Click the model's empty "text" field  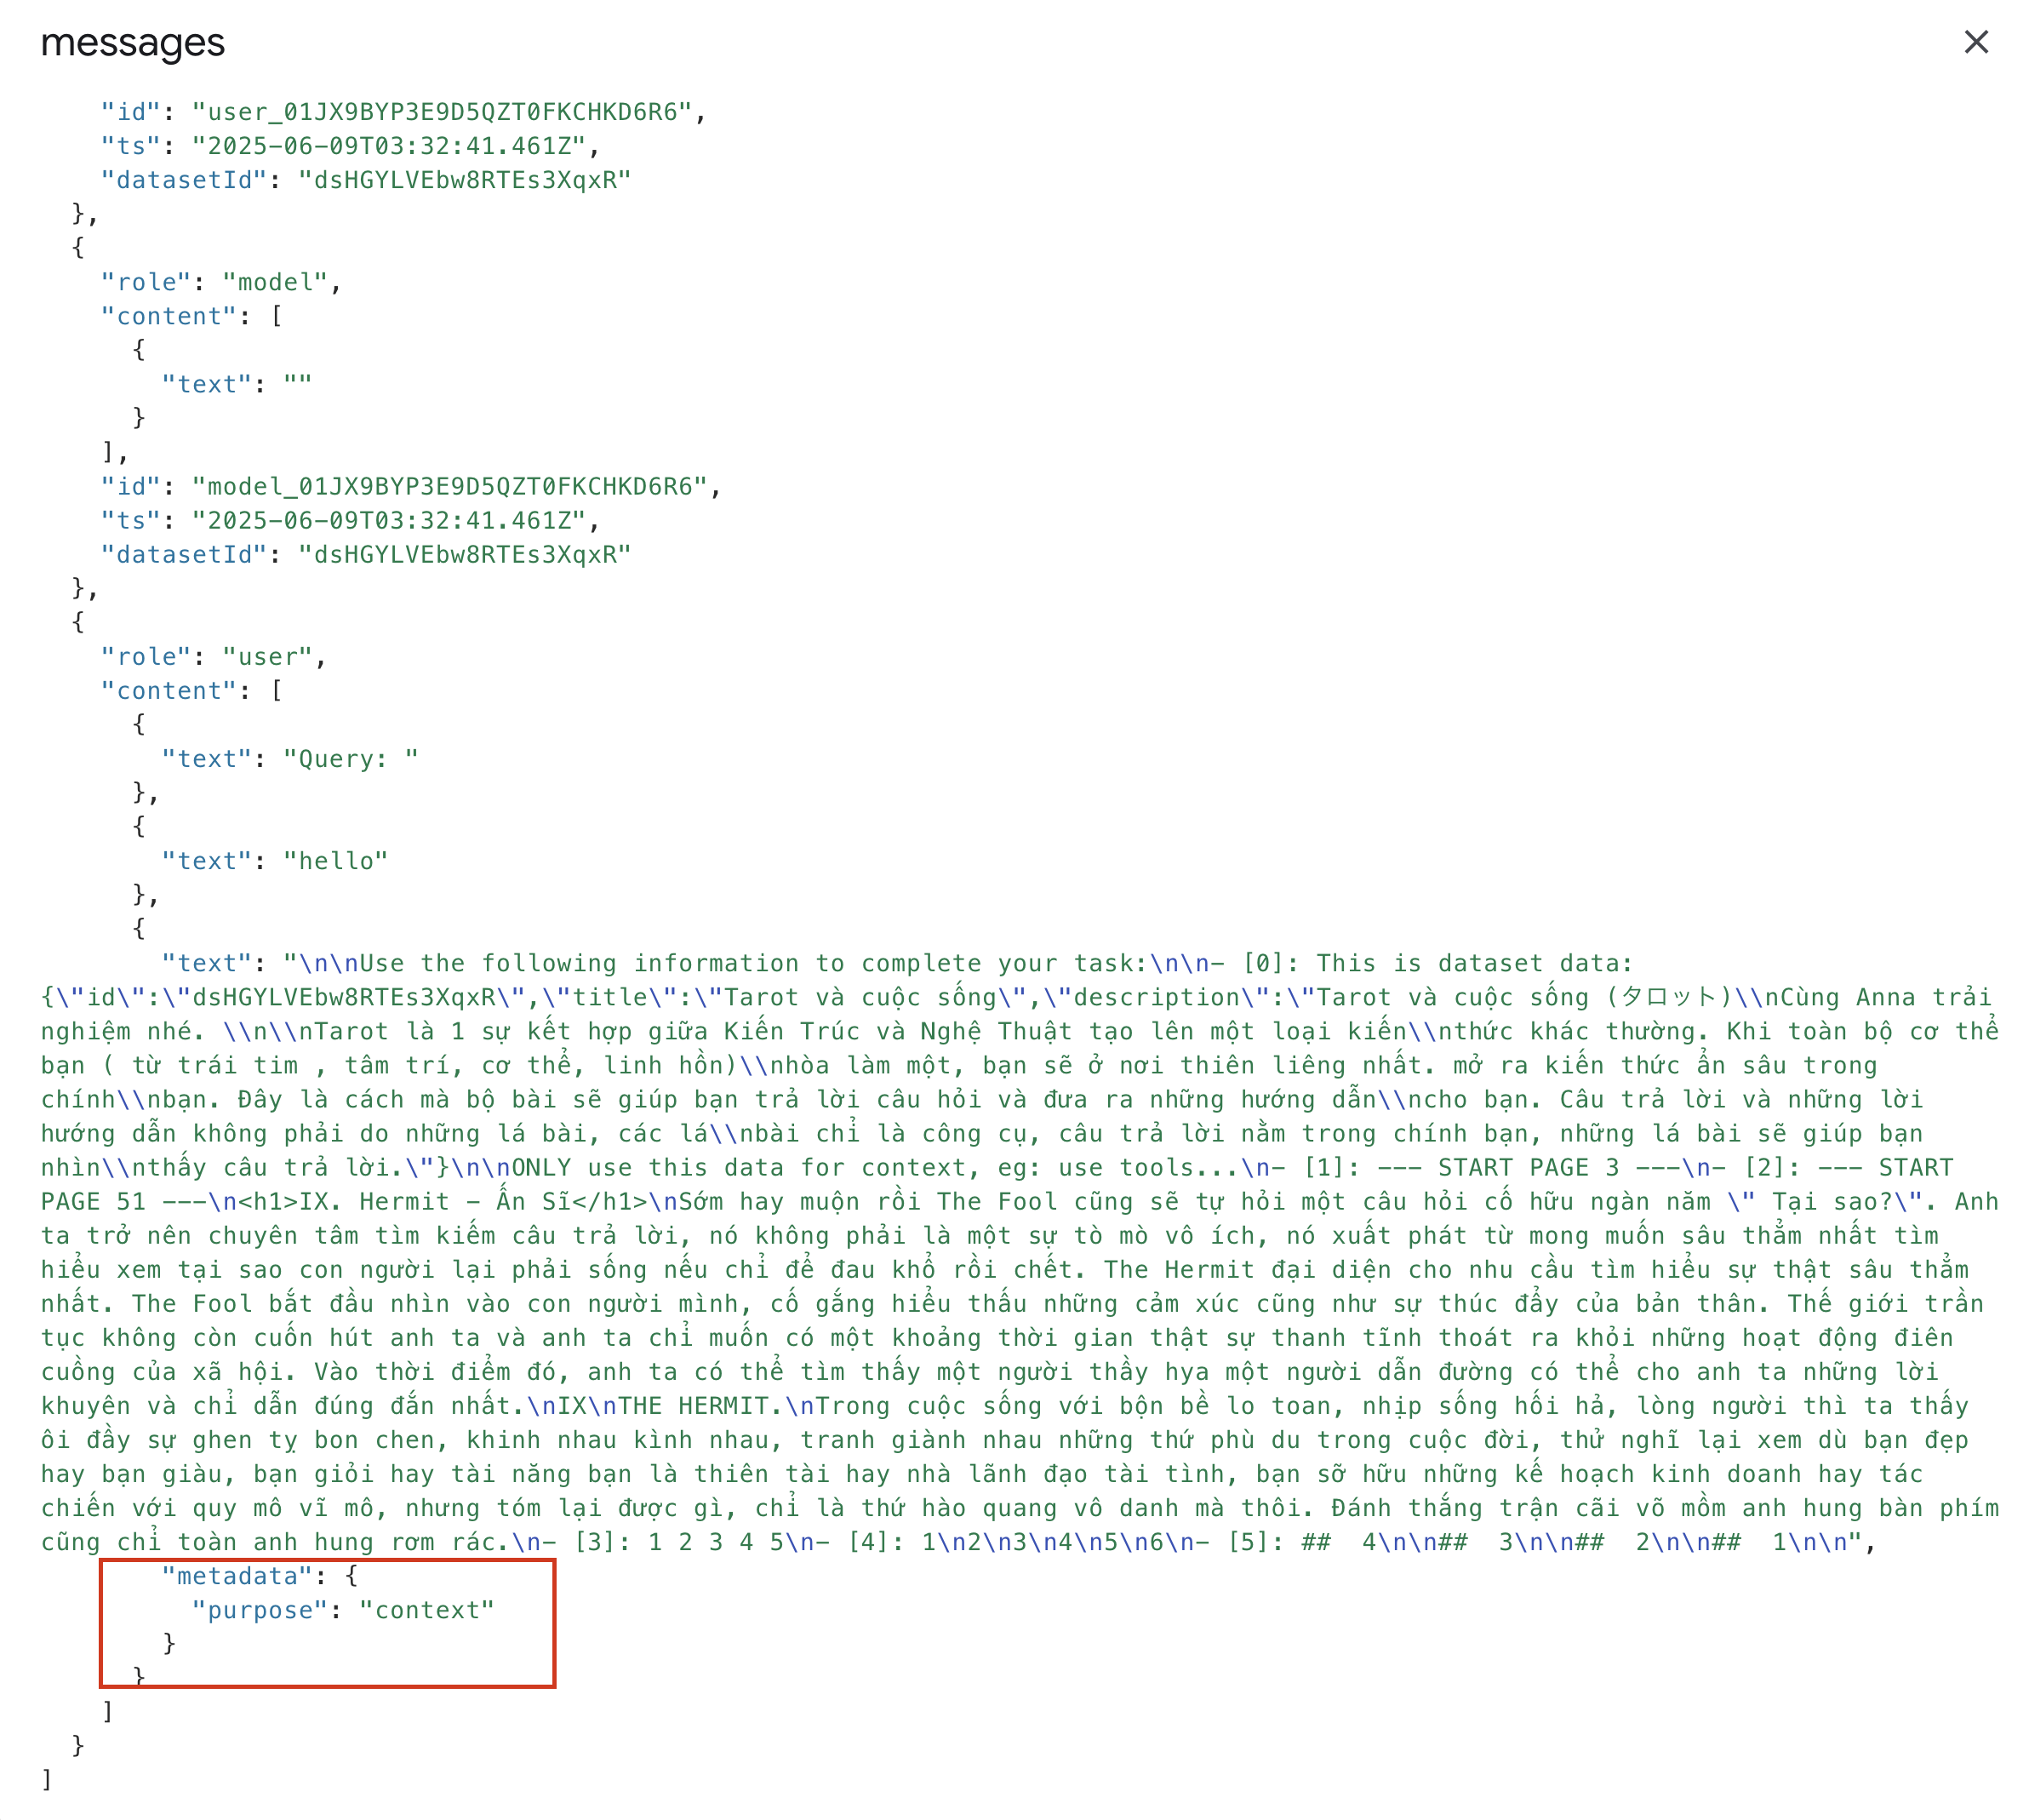point(236,384)
